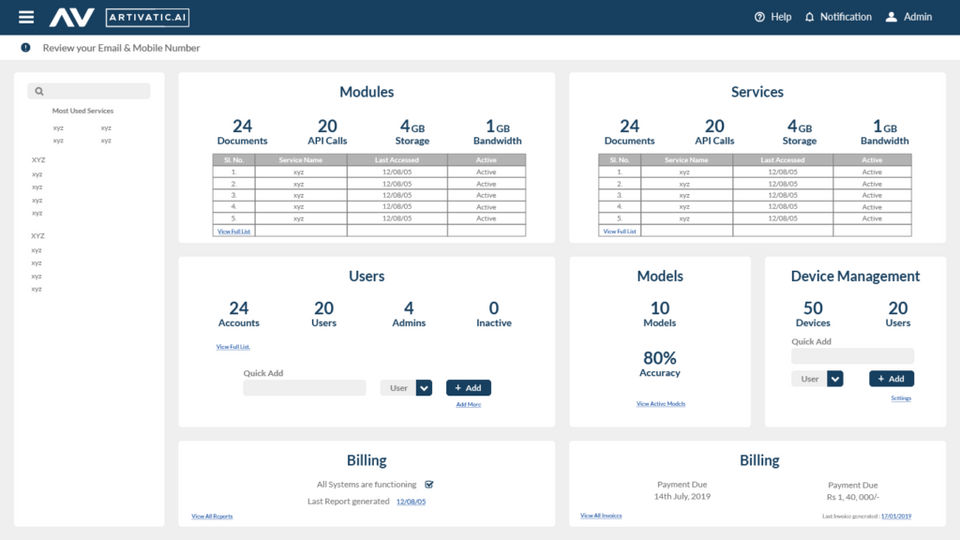960x540 pixels.
Task: Click the 4 GB Storage stat in Services
Action: point(800,132)
